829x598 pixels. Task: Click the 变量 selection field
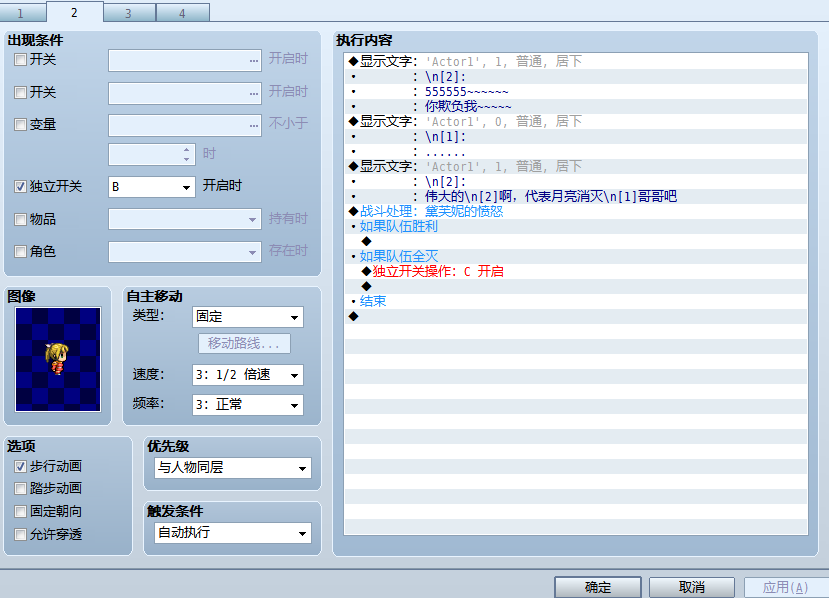coord(185,126)
